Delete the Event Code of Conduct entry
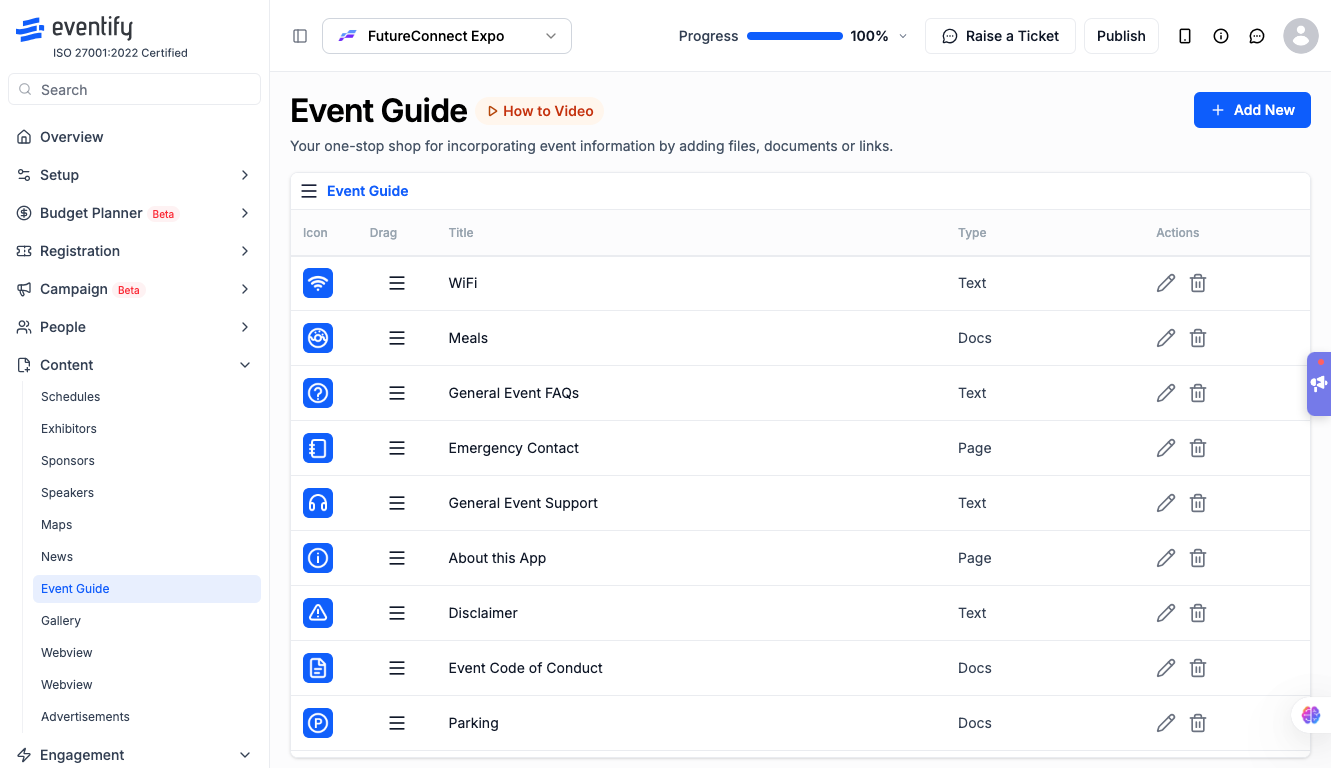Screen dimensions: 1331x768 click(1198, 668)
